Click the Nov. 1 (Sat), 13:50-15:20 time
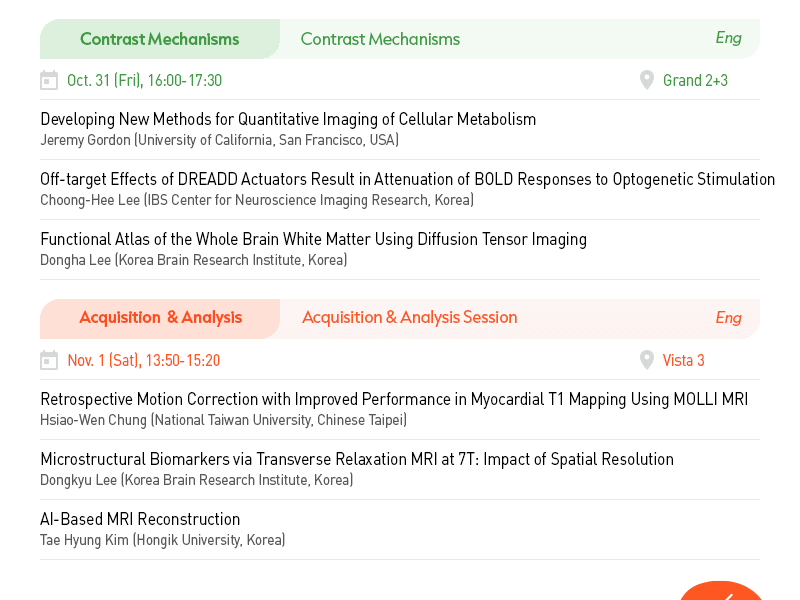Viewport: 800px width, 600px height. point(144,360)
